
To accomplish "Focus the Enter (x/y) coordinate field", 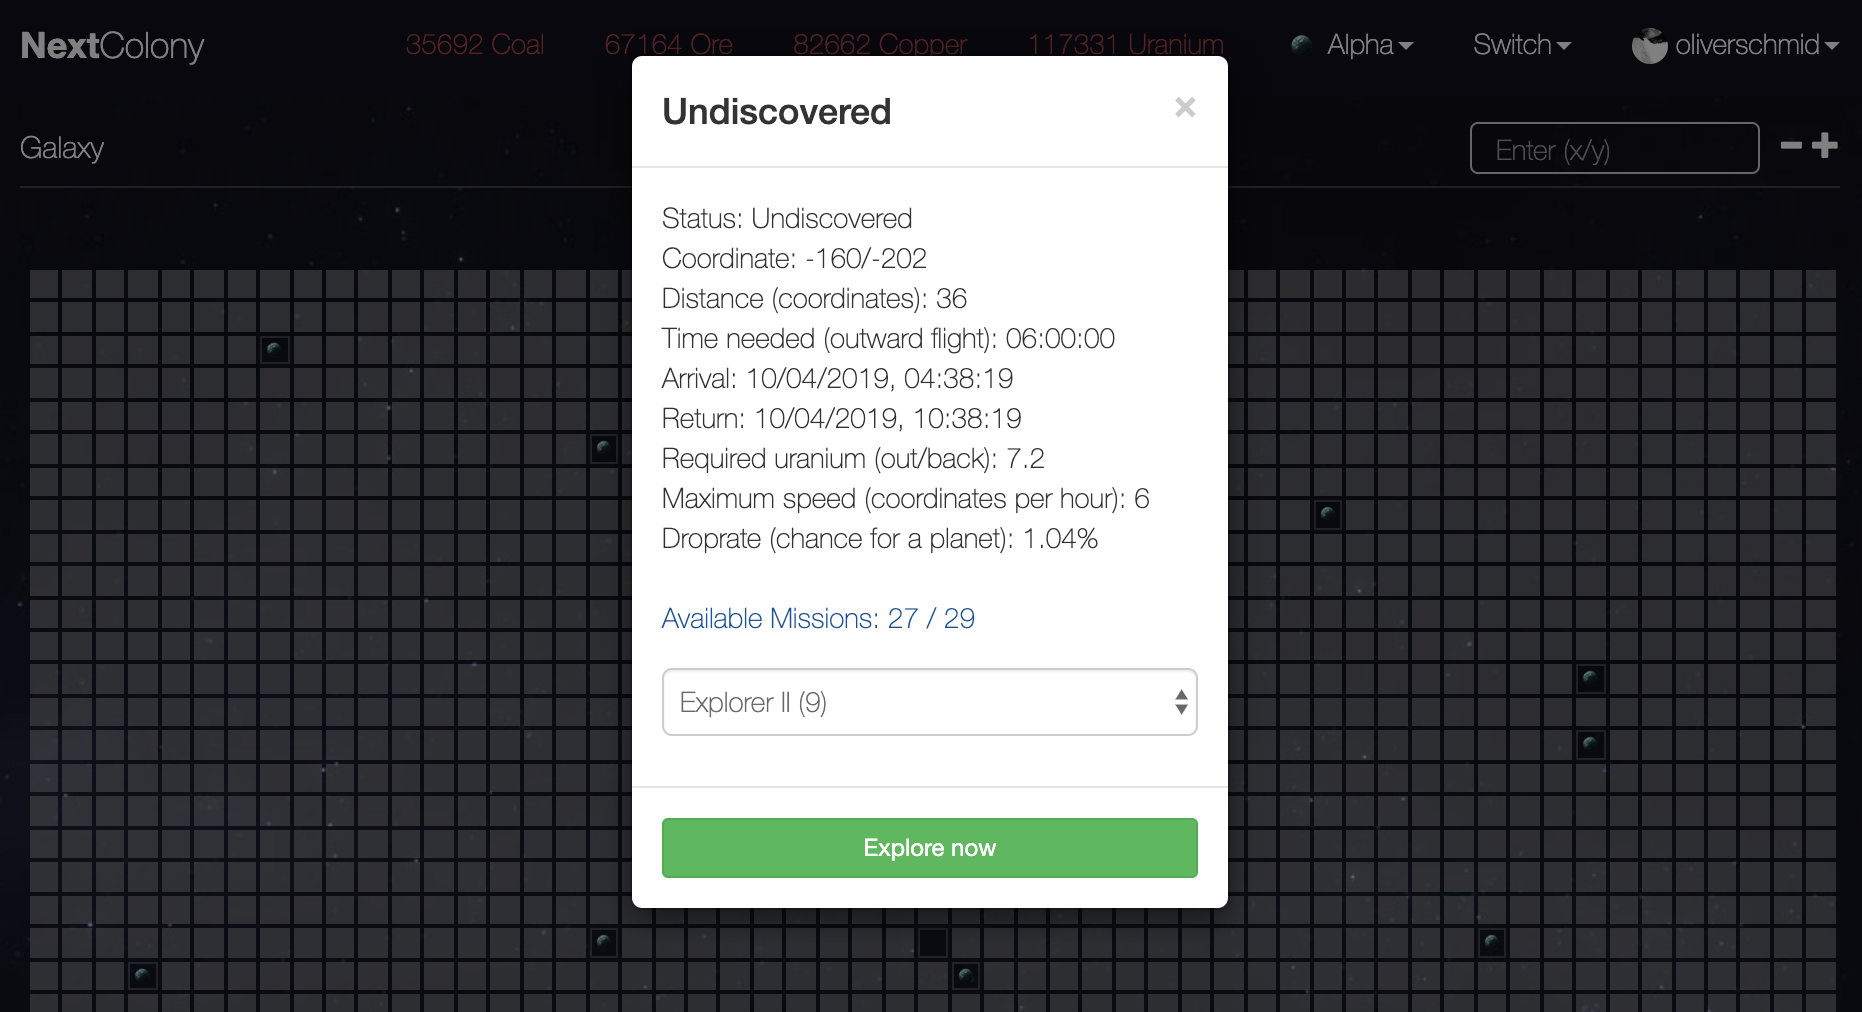I will [x=1614, y=148].
